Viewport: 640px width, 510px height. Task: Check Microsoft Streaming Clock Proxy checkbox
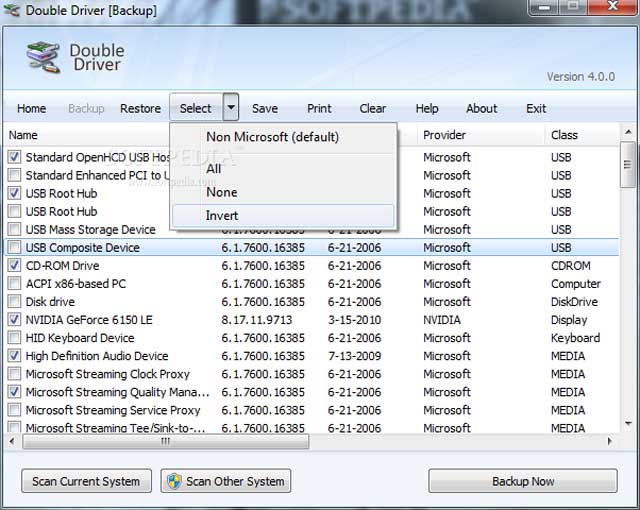(14, 374)
